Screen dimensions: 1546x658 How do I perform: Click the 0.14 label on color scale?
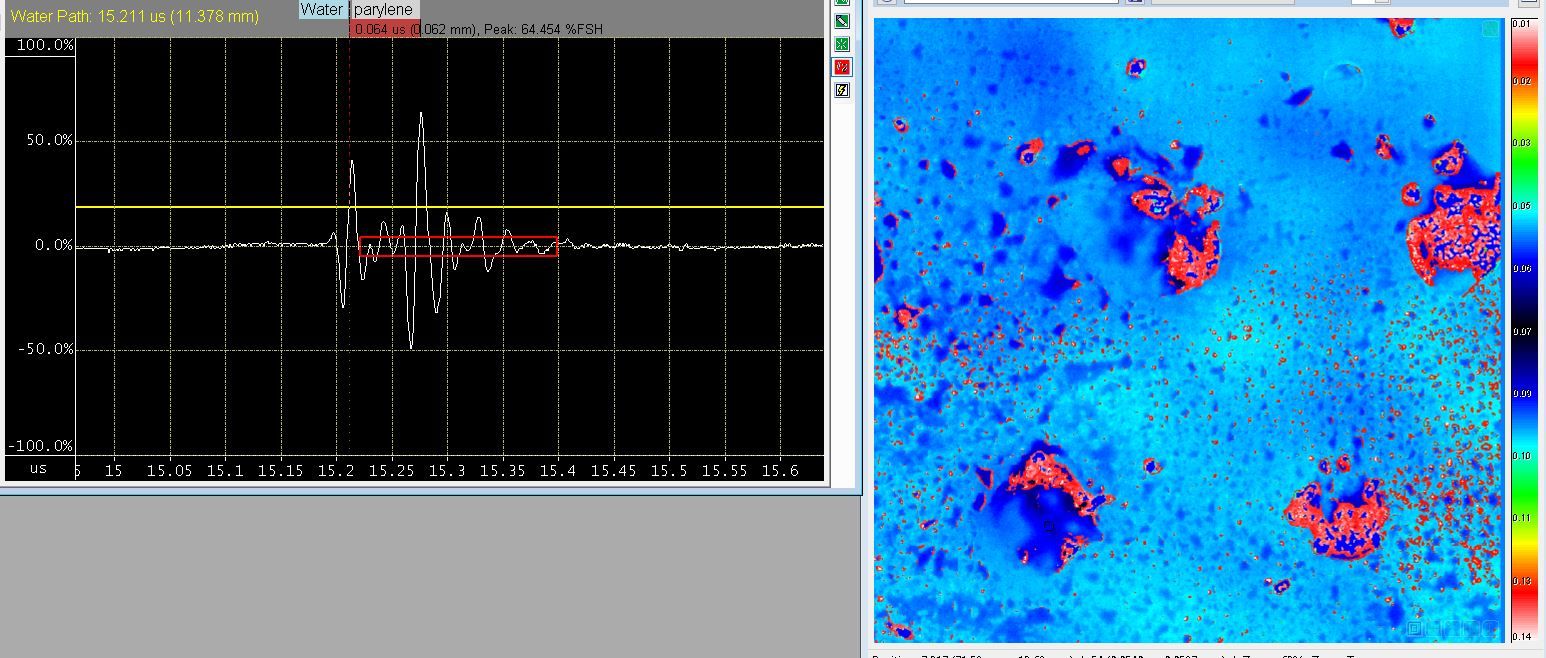click(x=1523, y=636)
